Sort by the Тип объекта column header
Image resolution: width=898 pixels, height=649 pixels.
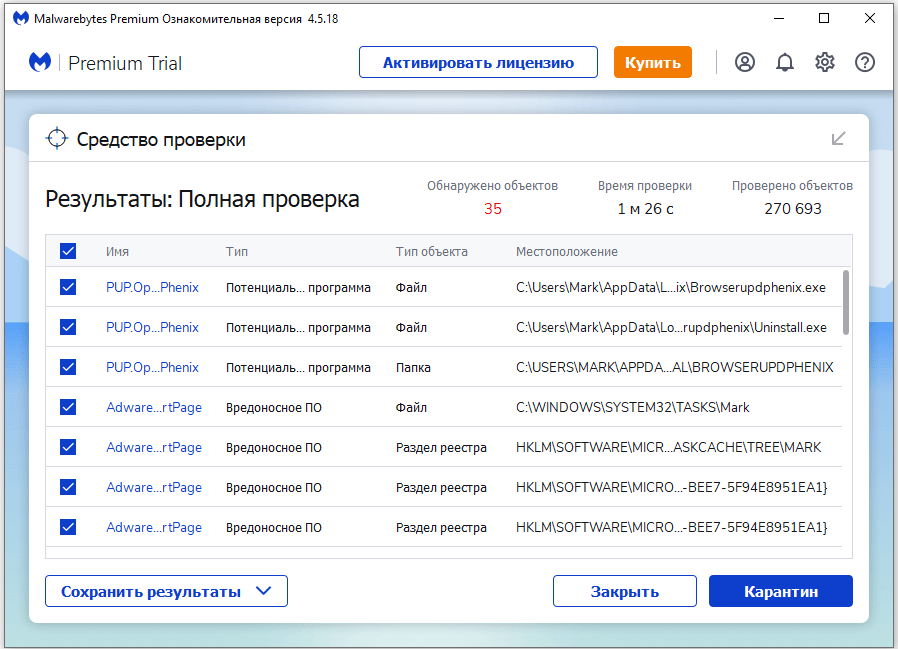point(431,252)
